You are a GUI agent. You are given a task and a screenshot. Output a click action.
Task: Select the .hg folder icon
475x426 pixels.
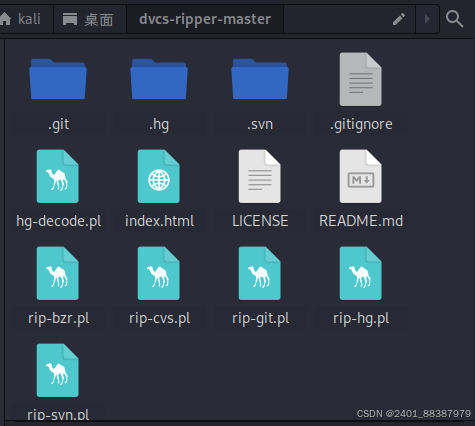[x=159, y=79]
